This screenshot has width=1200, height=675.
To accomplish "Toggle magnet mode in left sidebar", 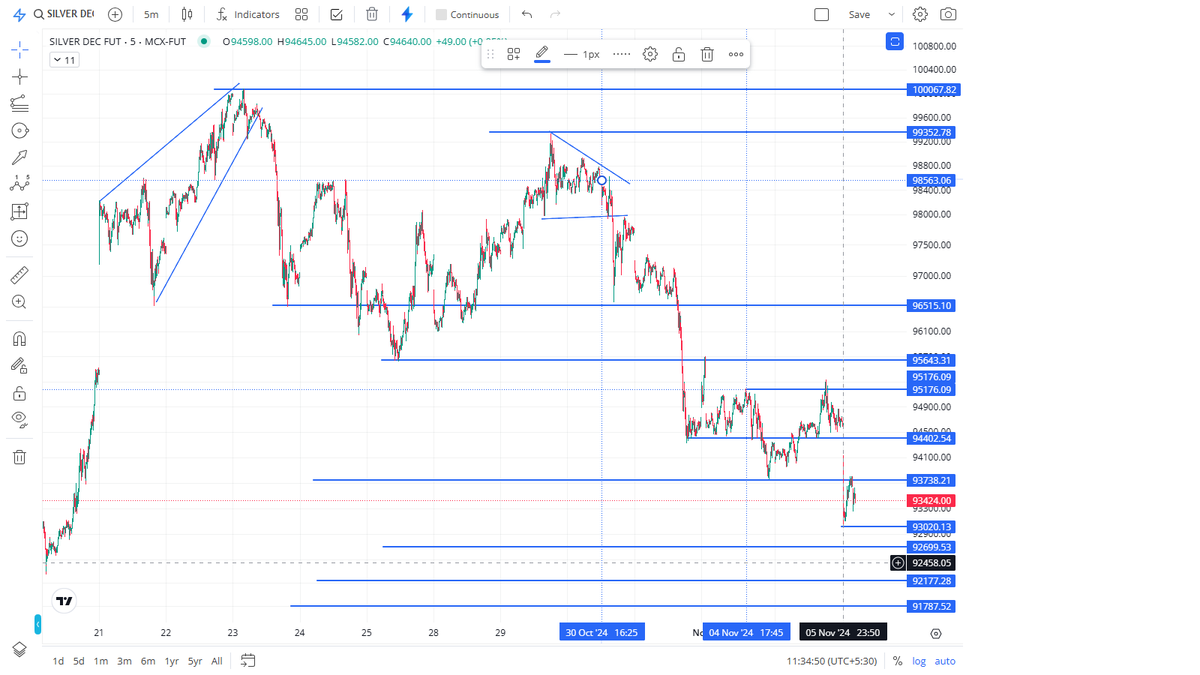I will (19, 338).
